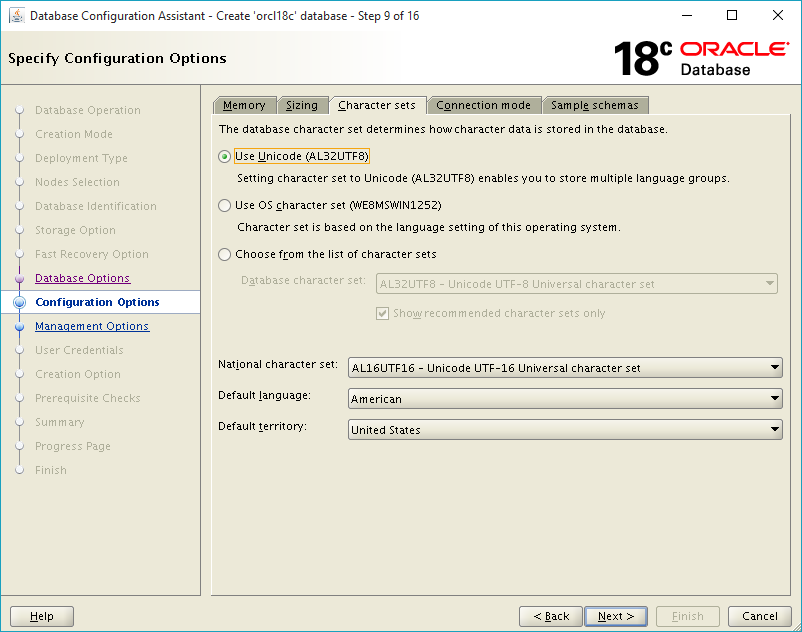
Task: Click the disabled Finish button
Action: [688, 616]
